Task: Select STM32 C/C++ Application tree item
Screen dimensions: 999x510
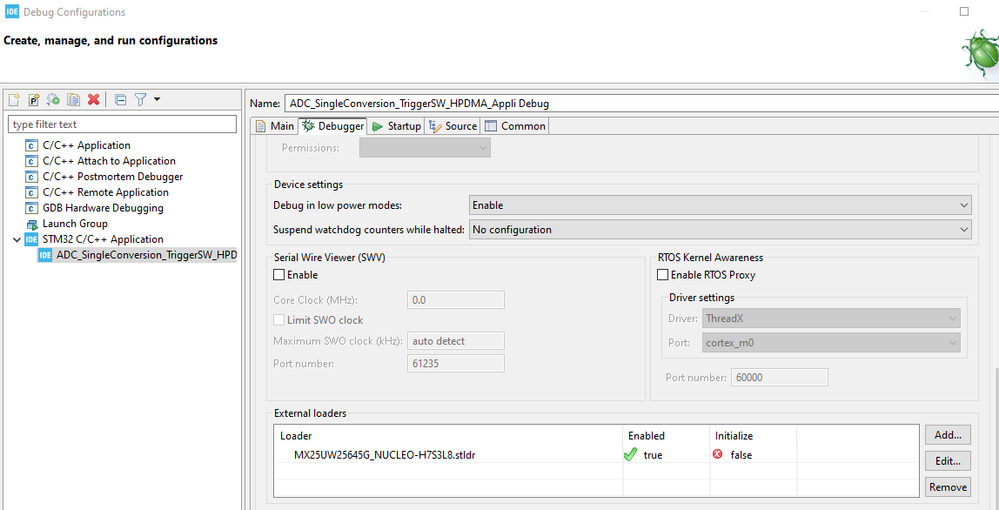Action: [103, 239]
